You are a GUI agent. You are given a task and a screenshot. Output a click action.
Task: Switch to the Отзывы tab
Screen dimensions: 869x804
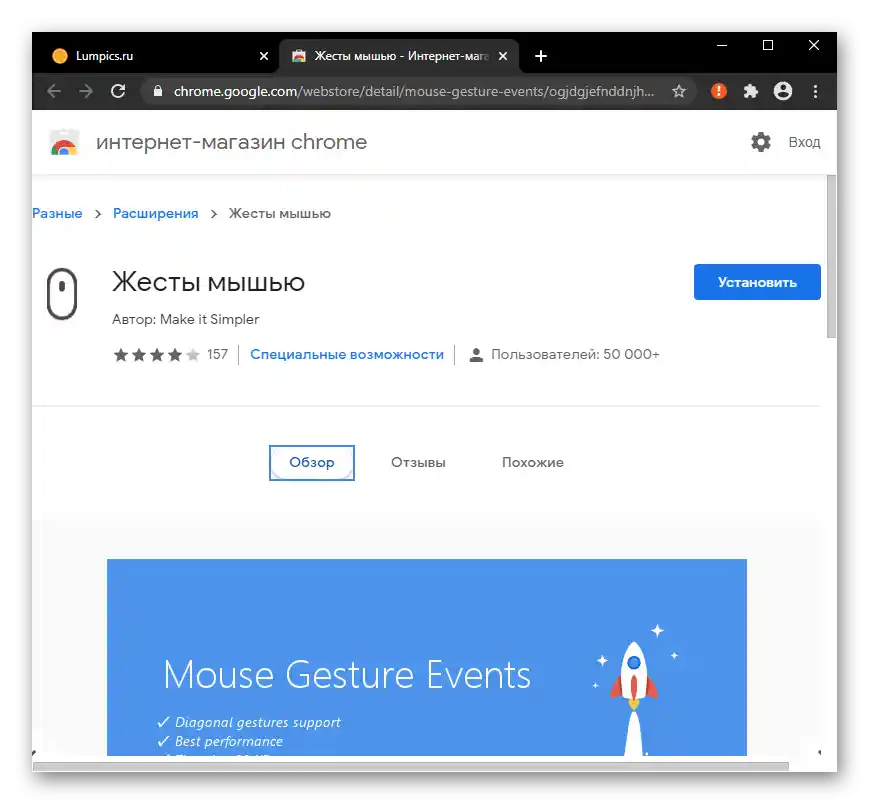point(418,463)
